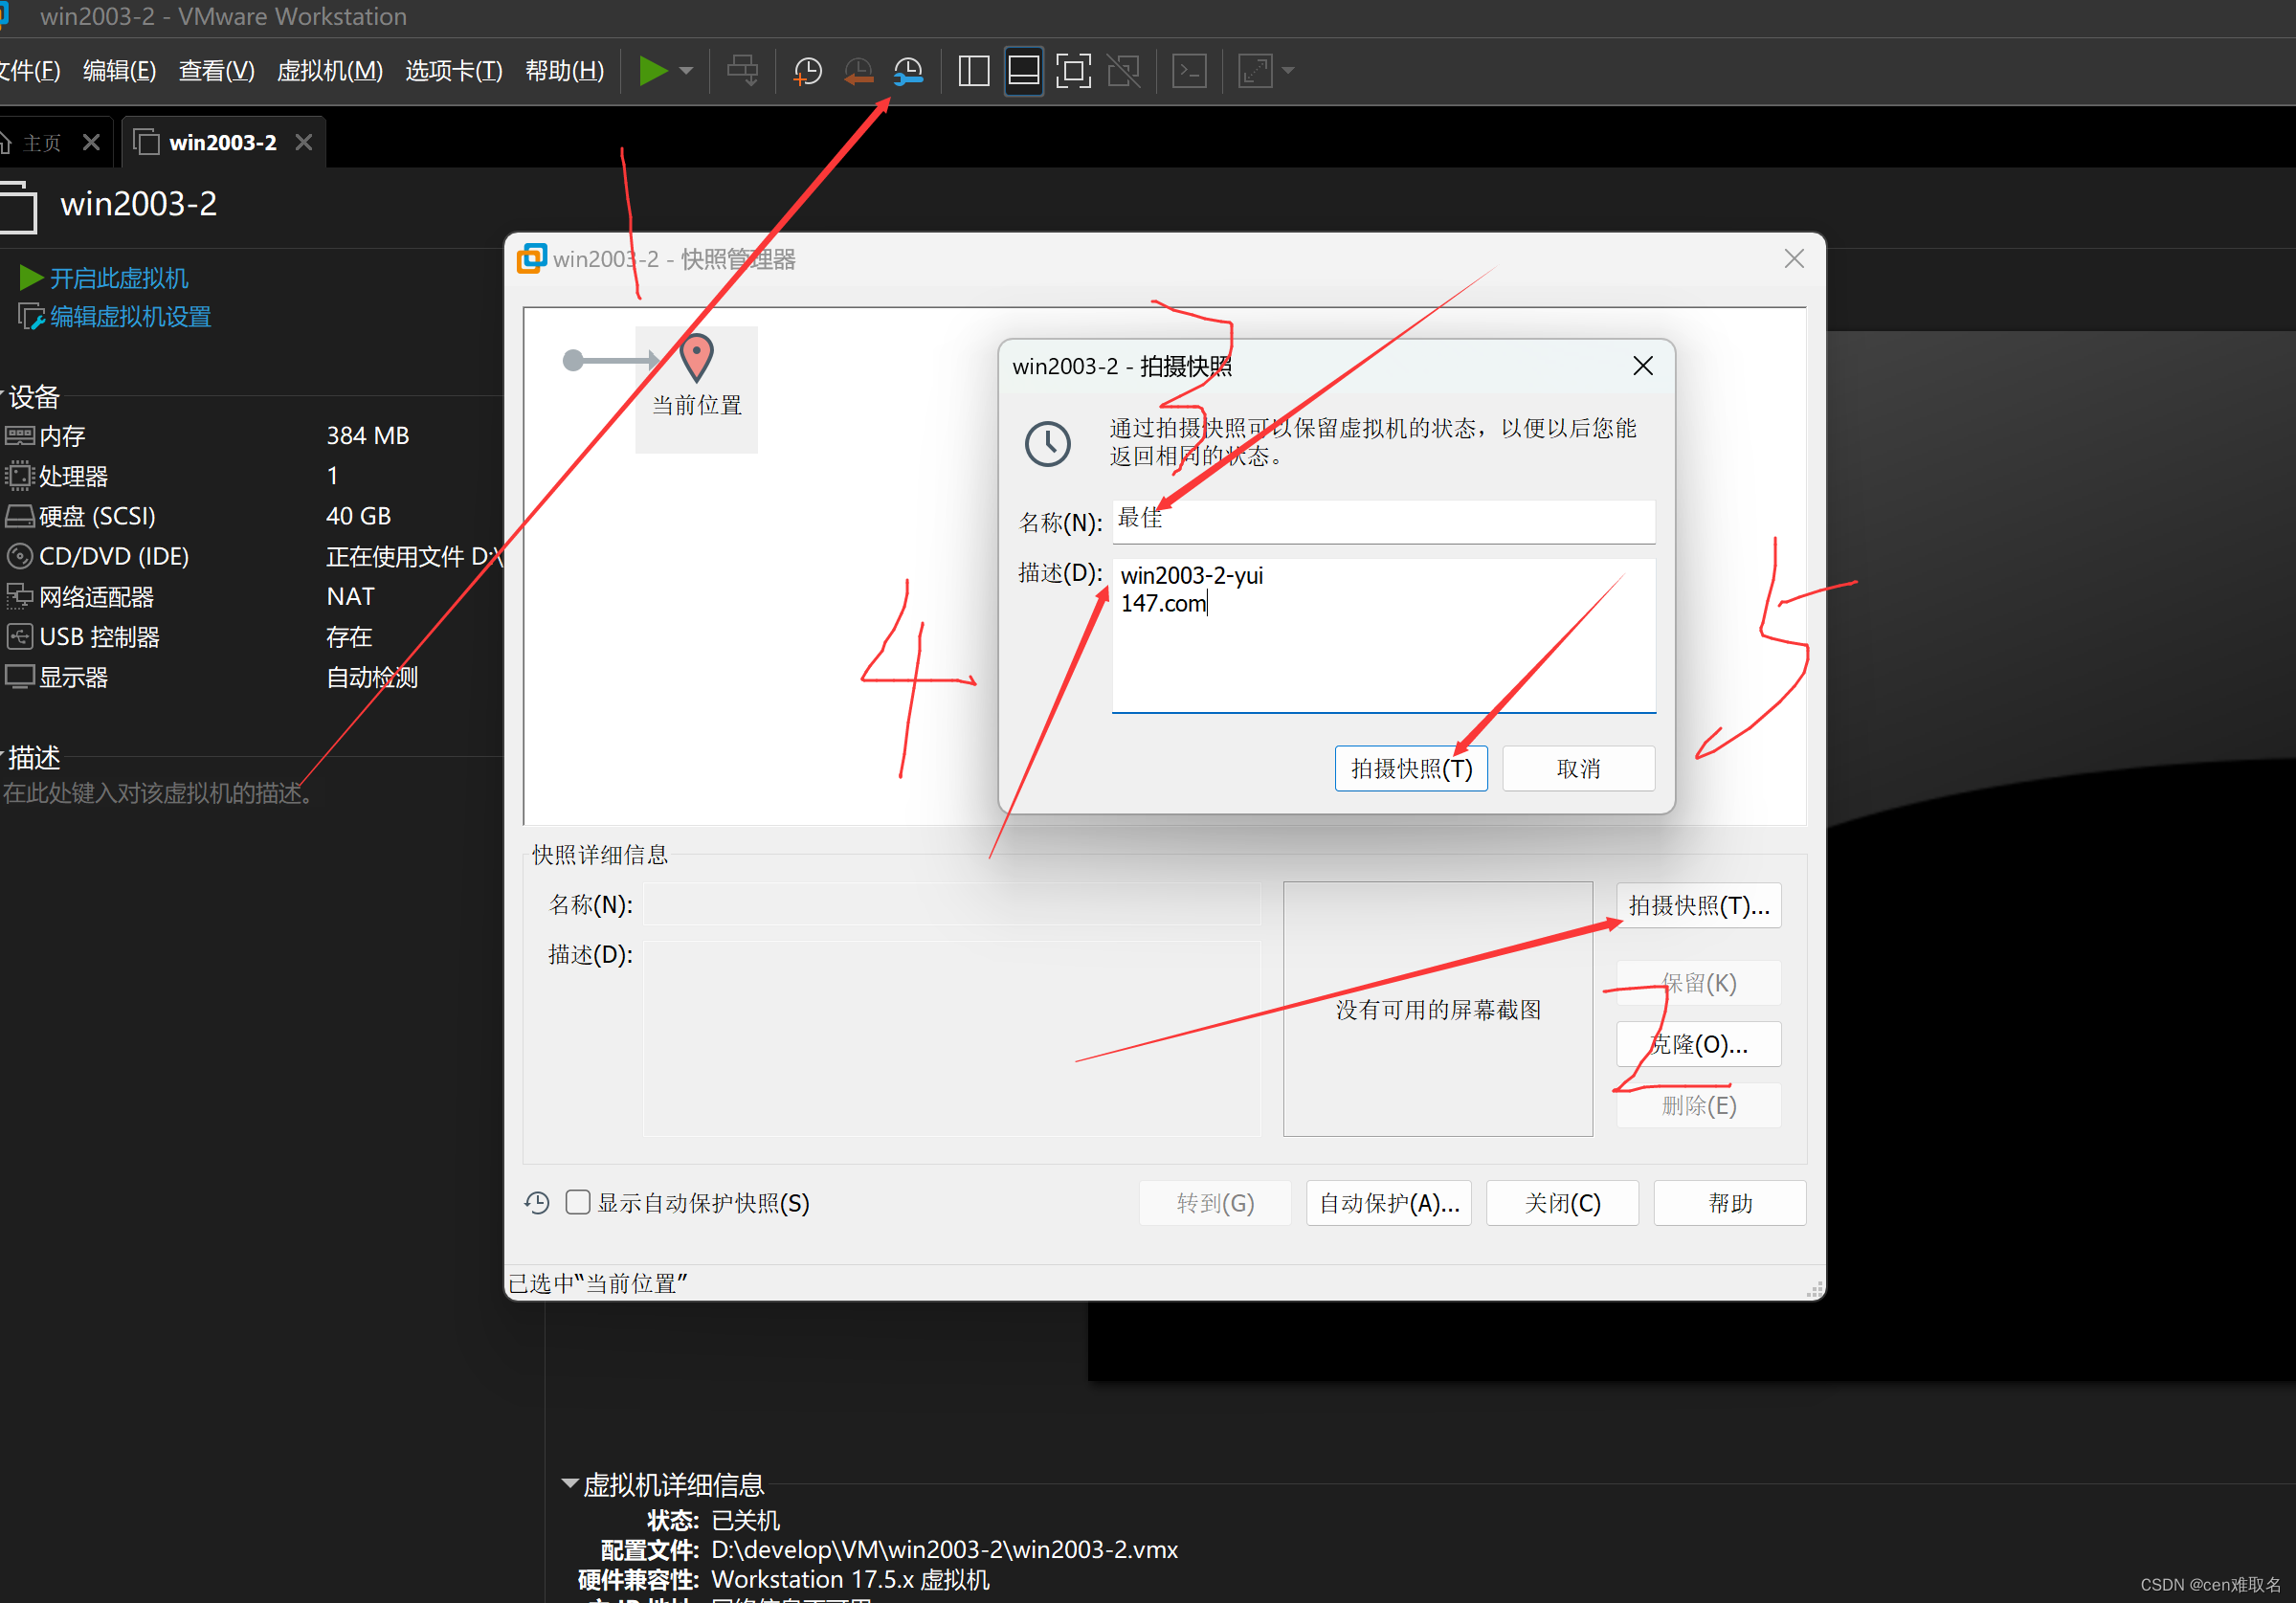This screenshot has width=2296, height=1603.
Task: Click the 帮助 button in snapshot manager
Action: 1730,1203
